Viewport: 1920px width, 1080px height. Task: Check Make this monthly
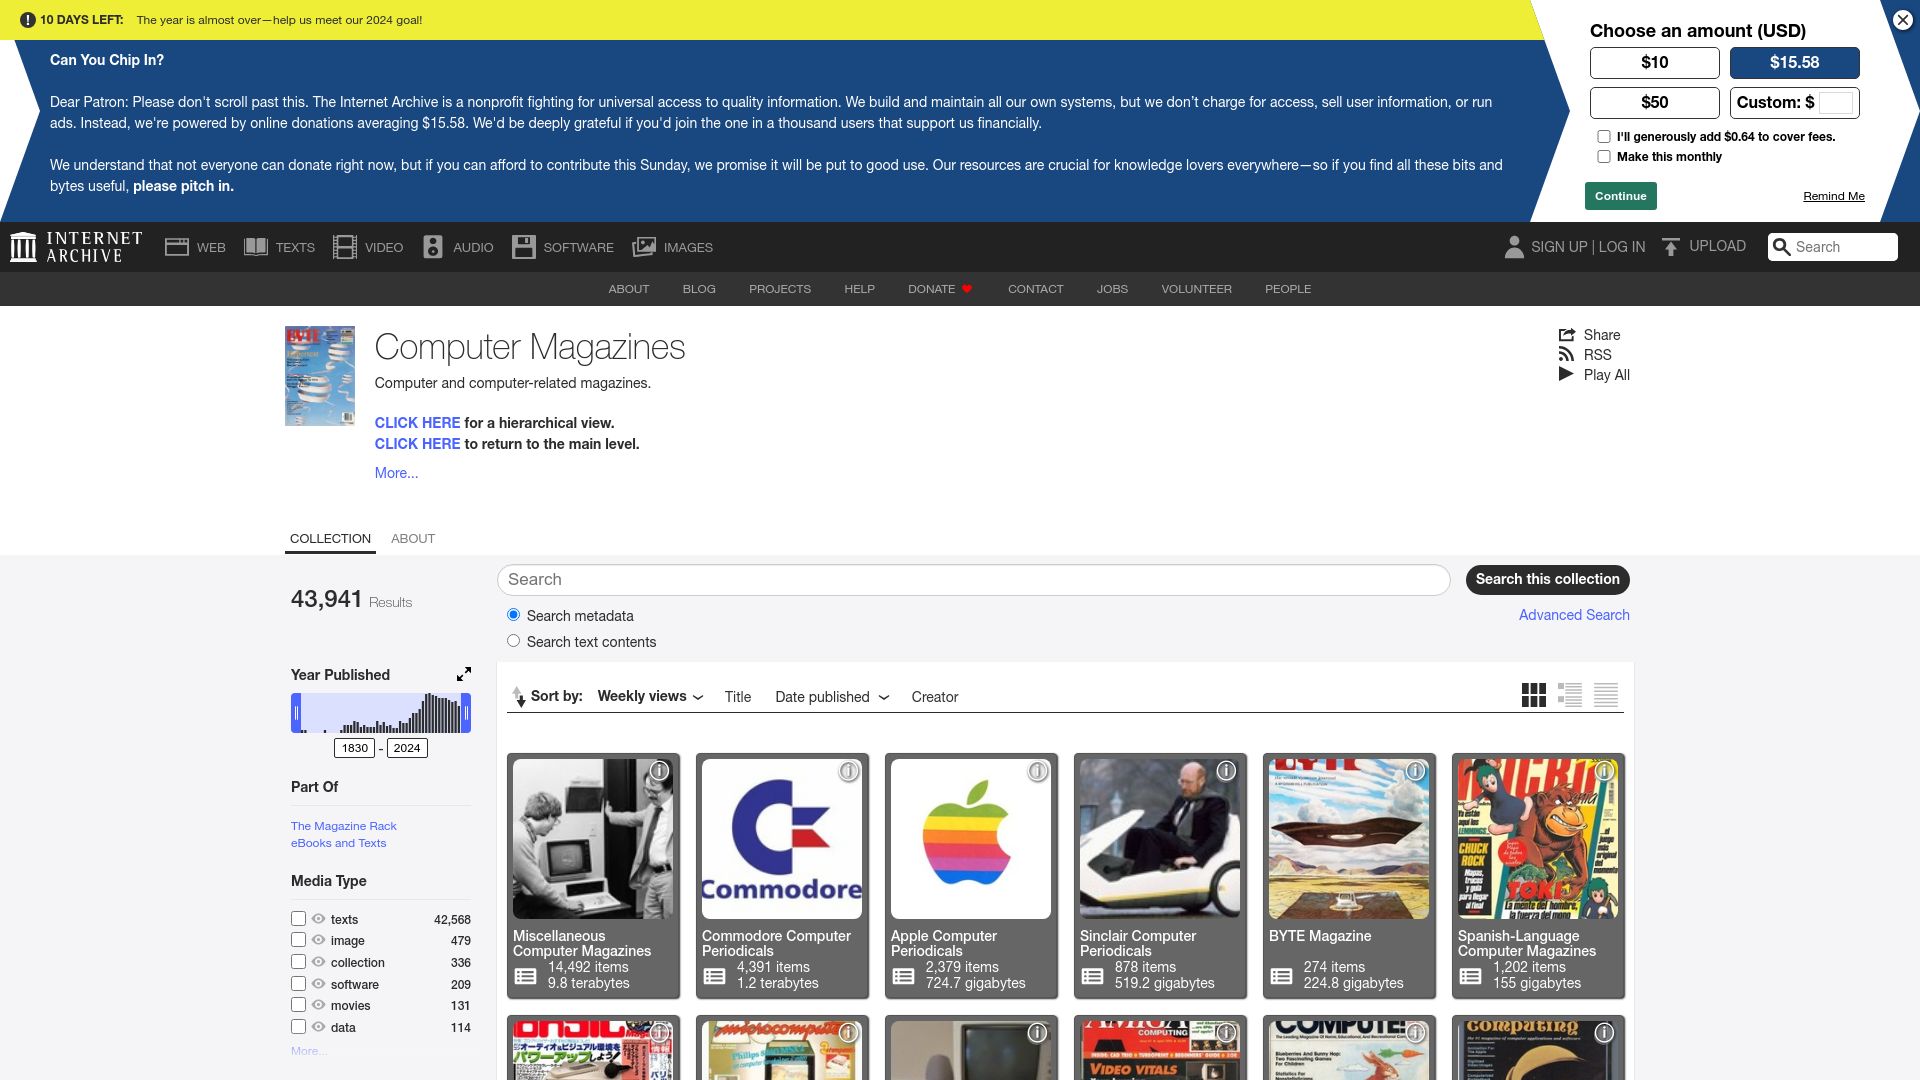pyautogui.click(x=1604, y=157)
